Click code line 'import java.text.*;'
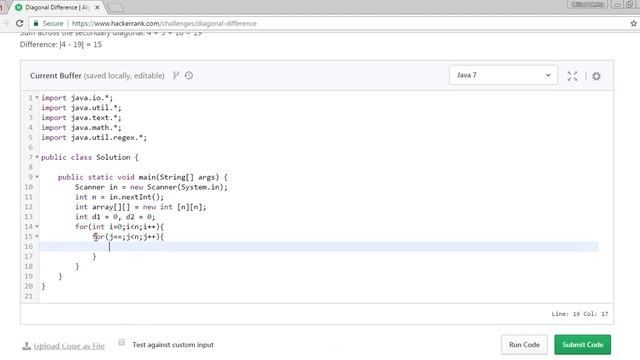640x360 pixels. (81, 118)
